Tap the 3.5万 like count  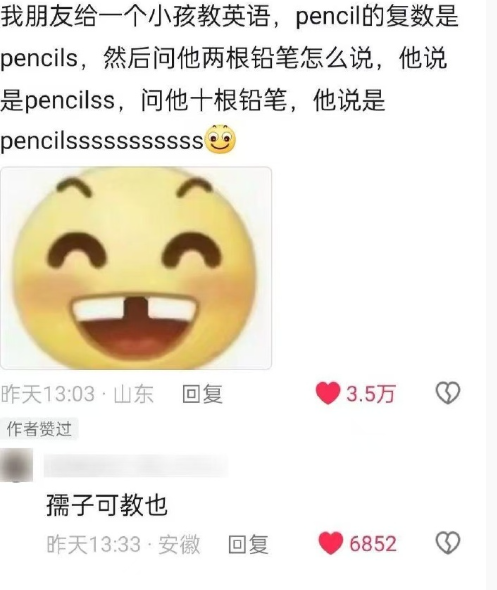coord(371,394)
